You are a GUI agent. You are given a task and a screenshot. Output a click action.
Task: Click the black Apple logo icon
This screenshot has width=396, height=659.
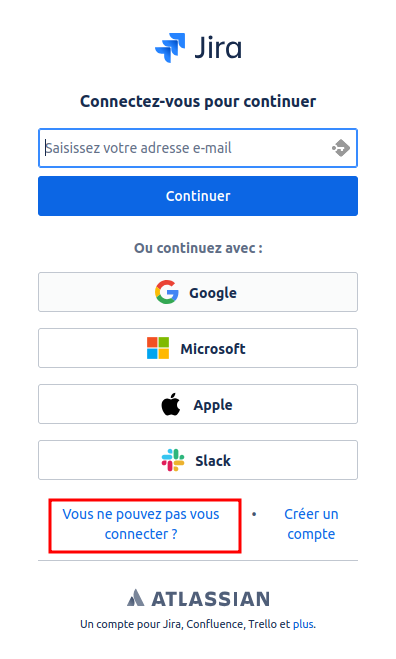[x=171, y=404]
